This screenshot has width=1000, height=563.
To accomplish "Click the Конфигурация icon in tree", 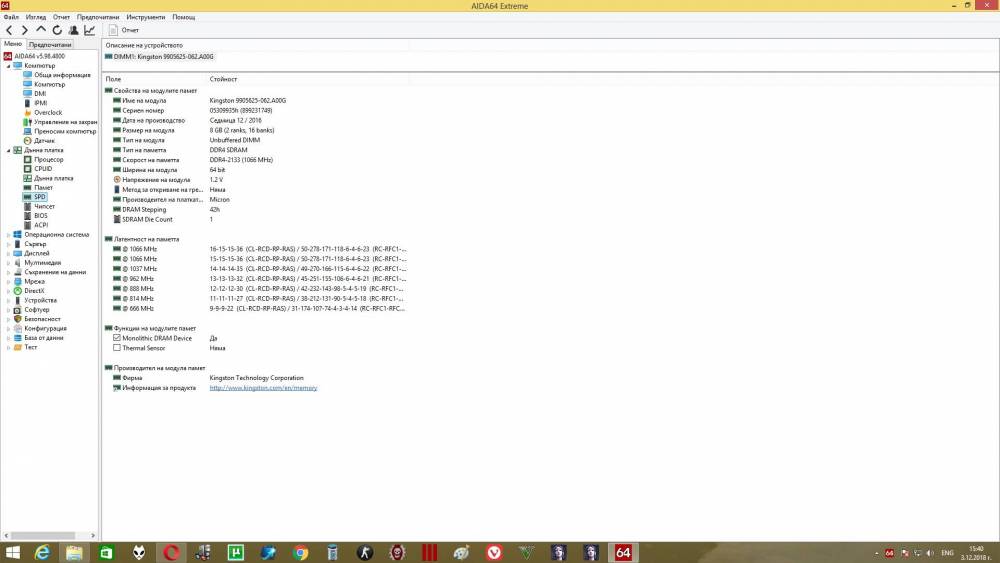I will [x=18, y=328].
